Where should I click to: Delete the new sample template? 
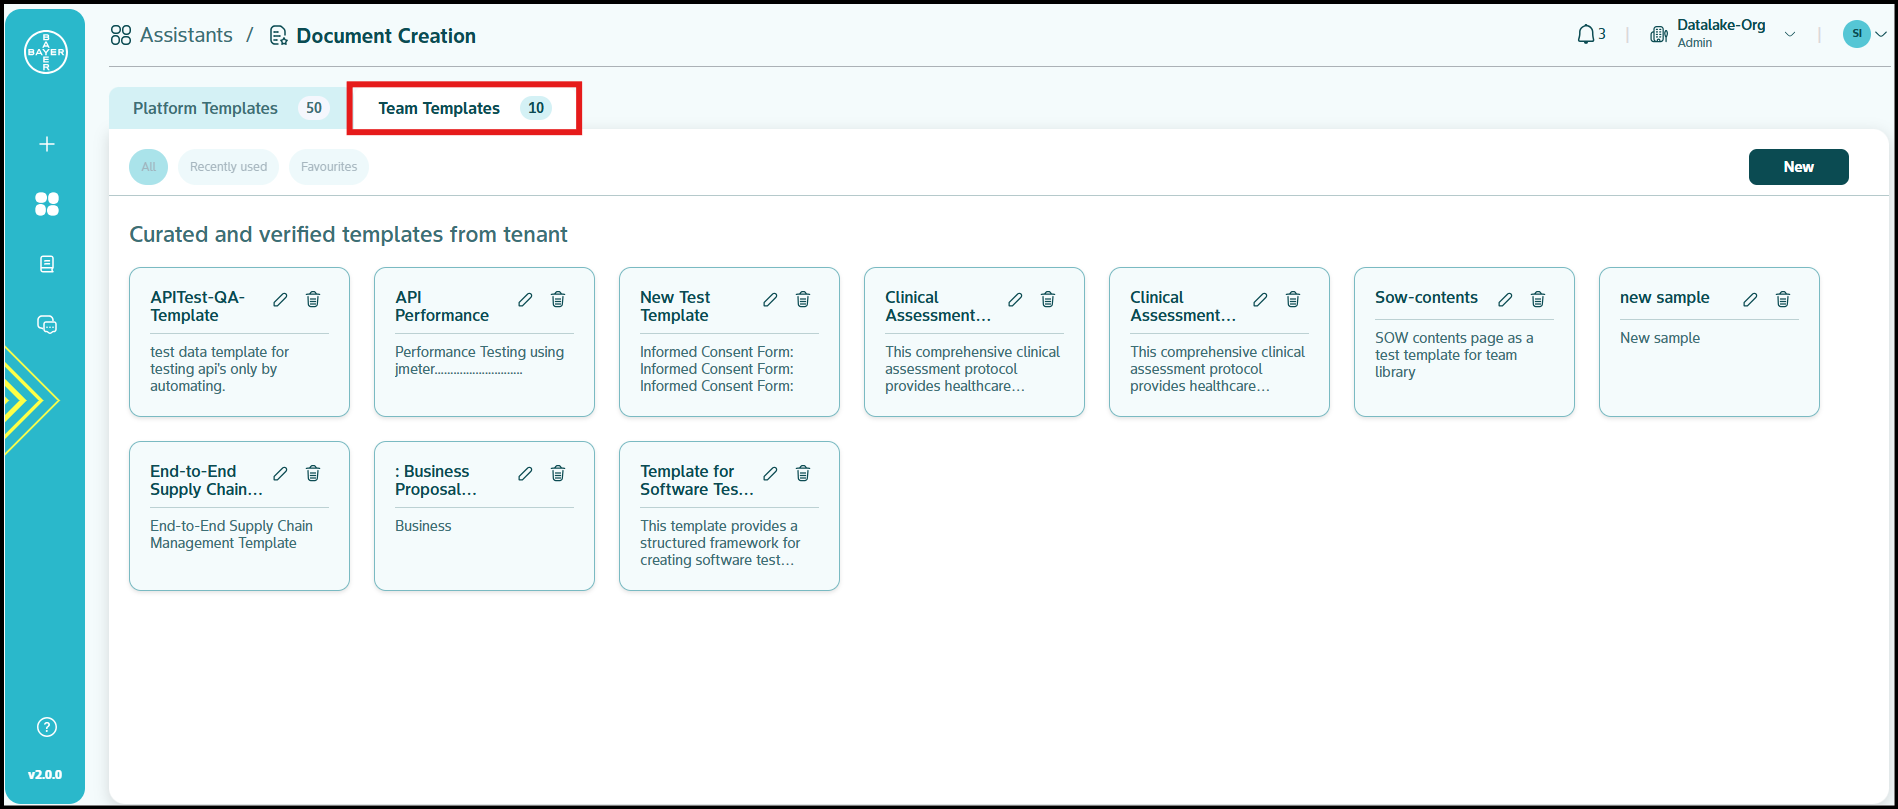(x=1783, y=299)
